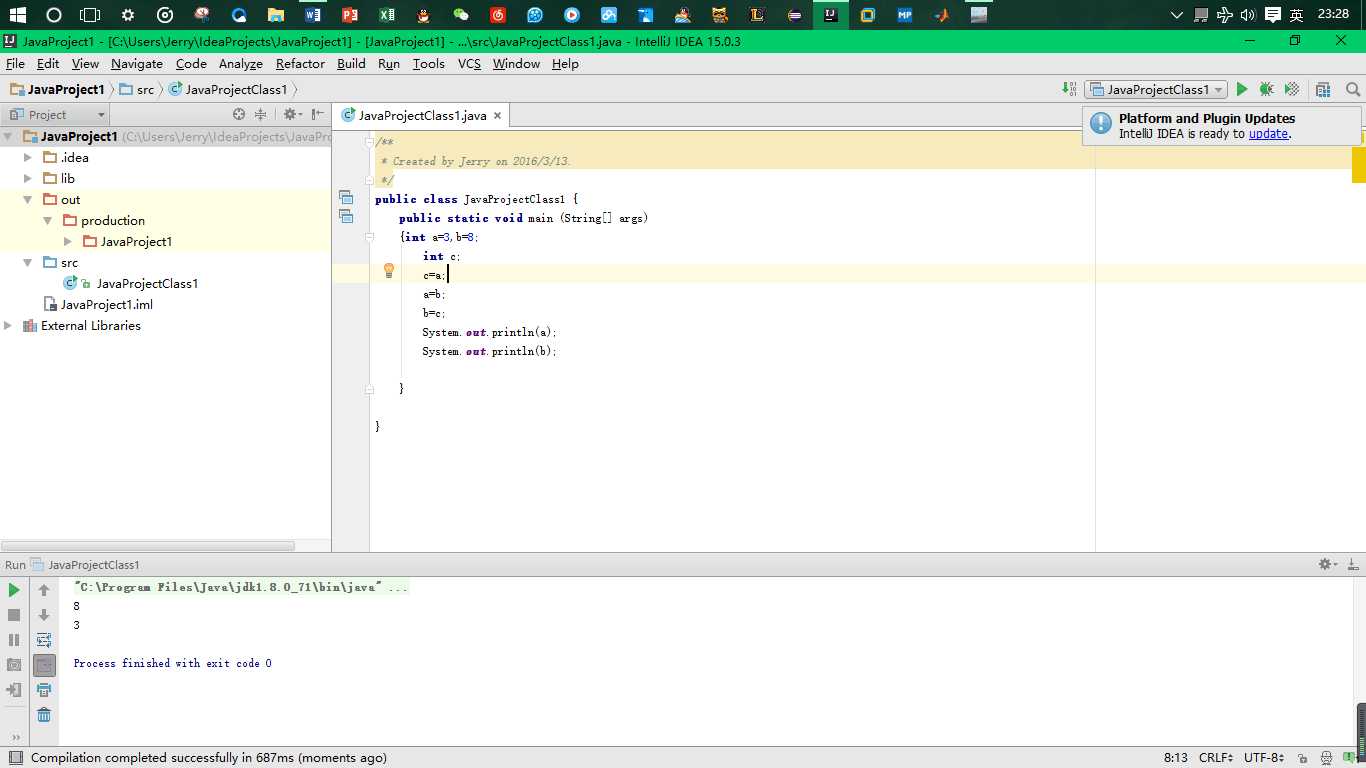Go down the stack trace in console

tap(44, 615)
